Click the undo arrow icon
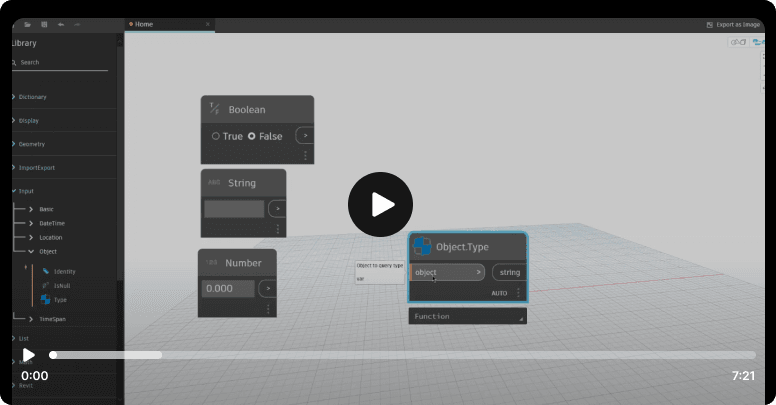Image resolution: width=776 pixels, height=405 pixels. [x=61, y=24]
